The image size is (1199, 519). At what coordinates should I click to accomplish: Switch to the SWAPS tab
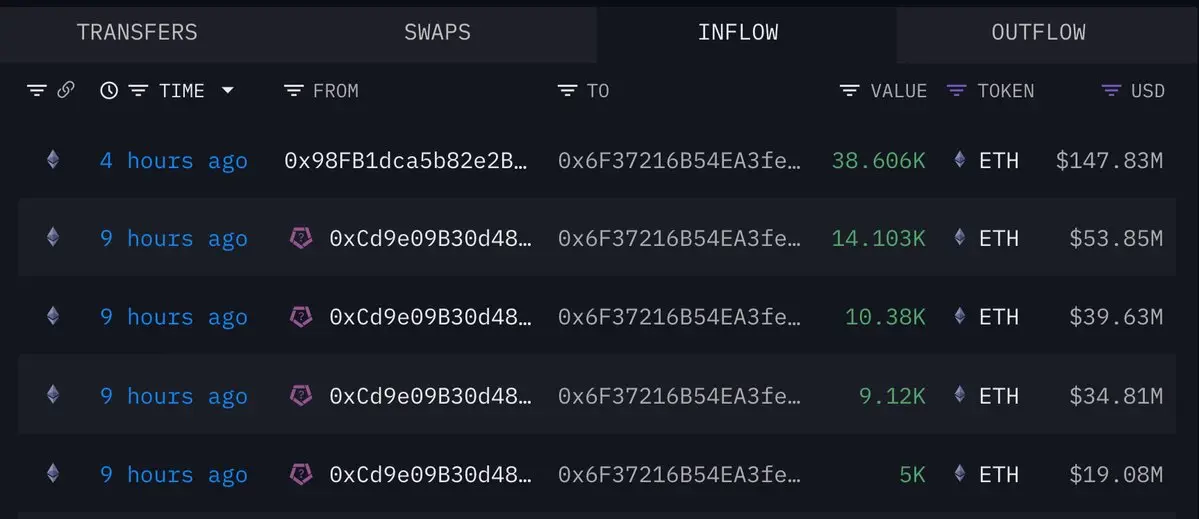(x=437, y=32)
